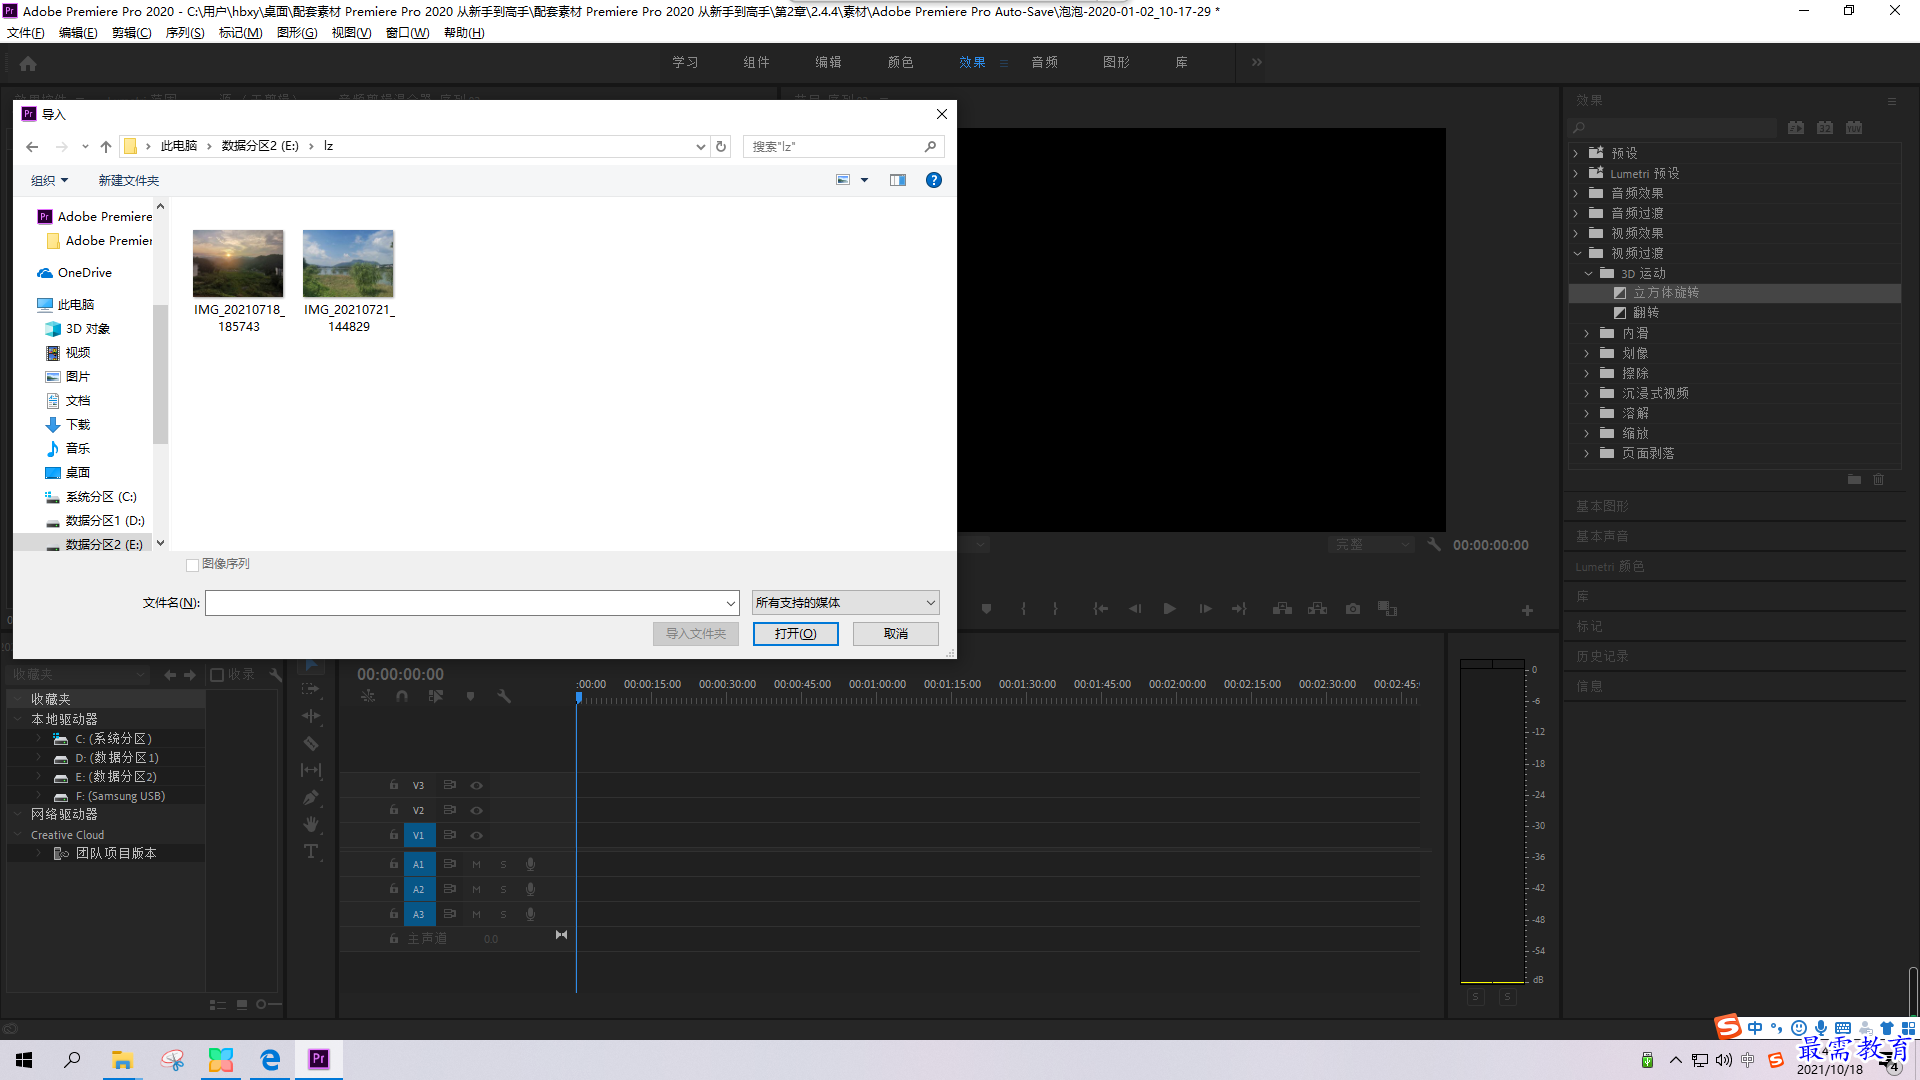Solo audio track A2

[504, 889]
